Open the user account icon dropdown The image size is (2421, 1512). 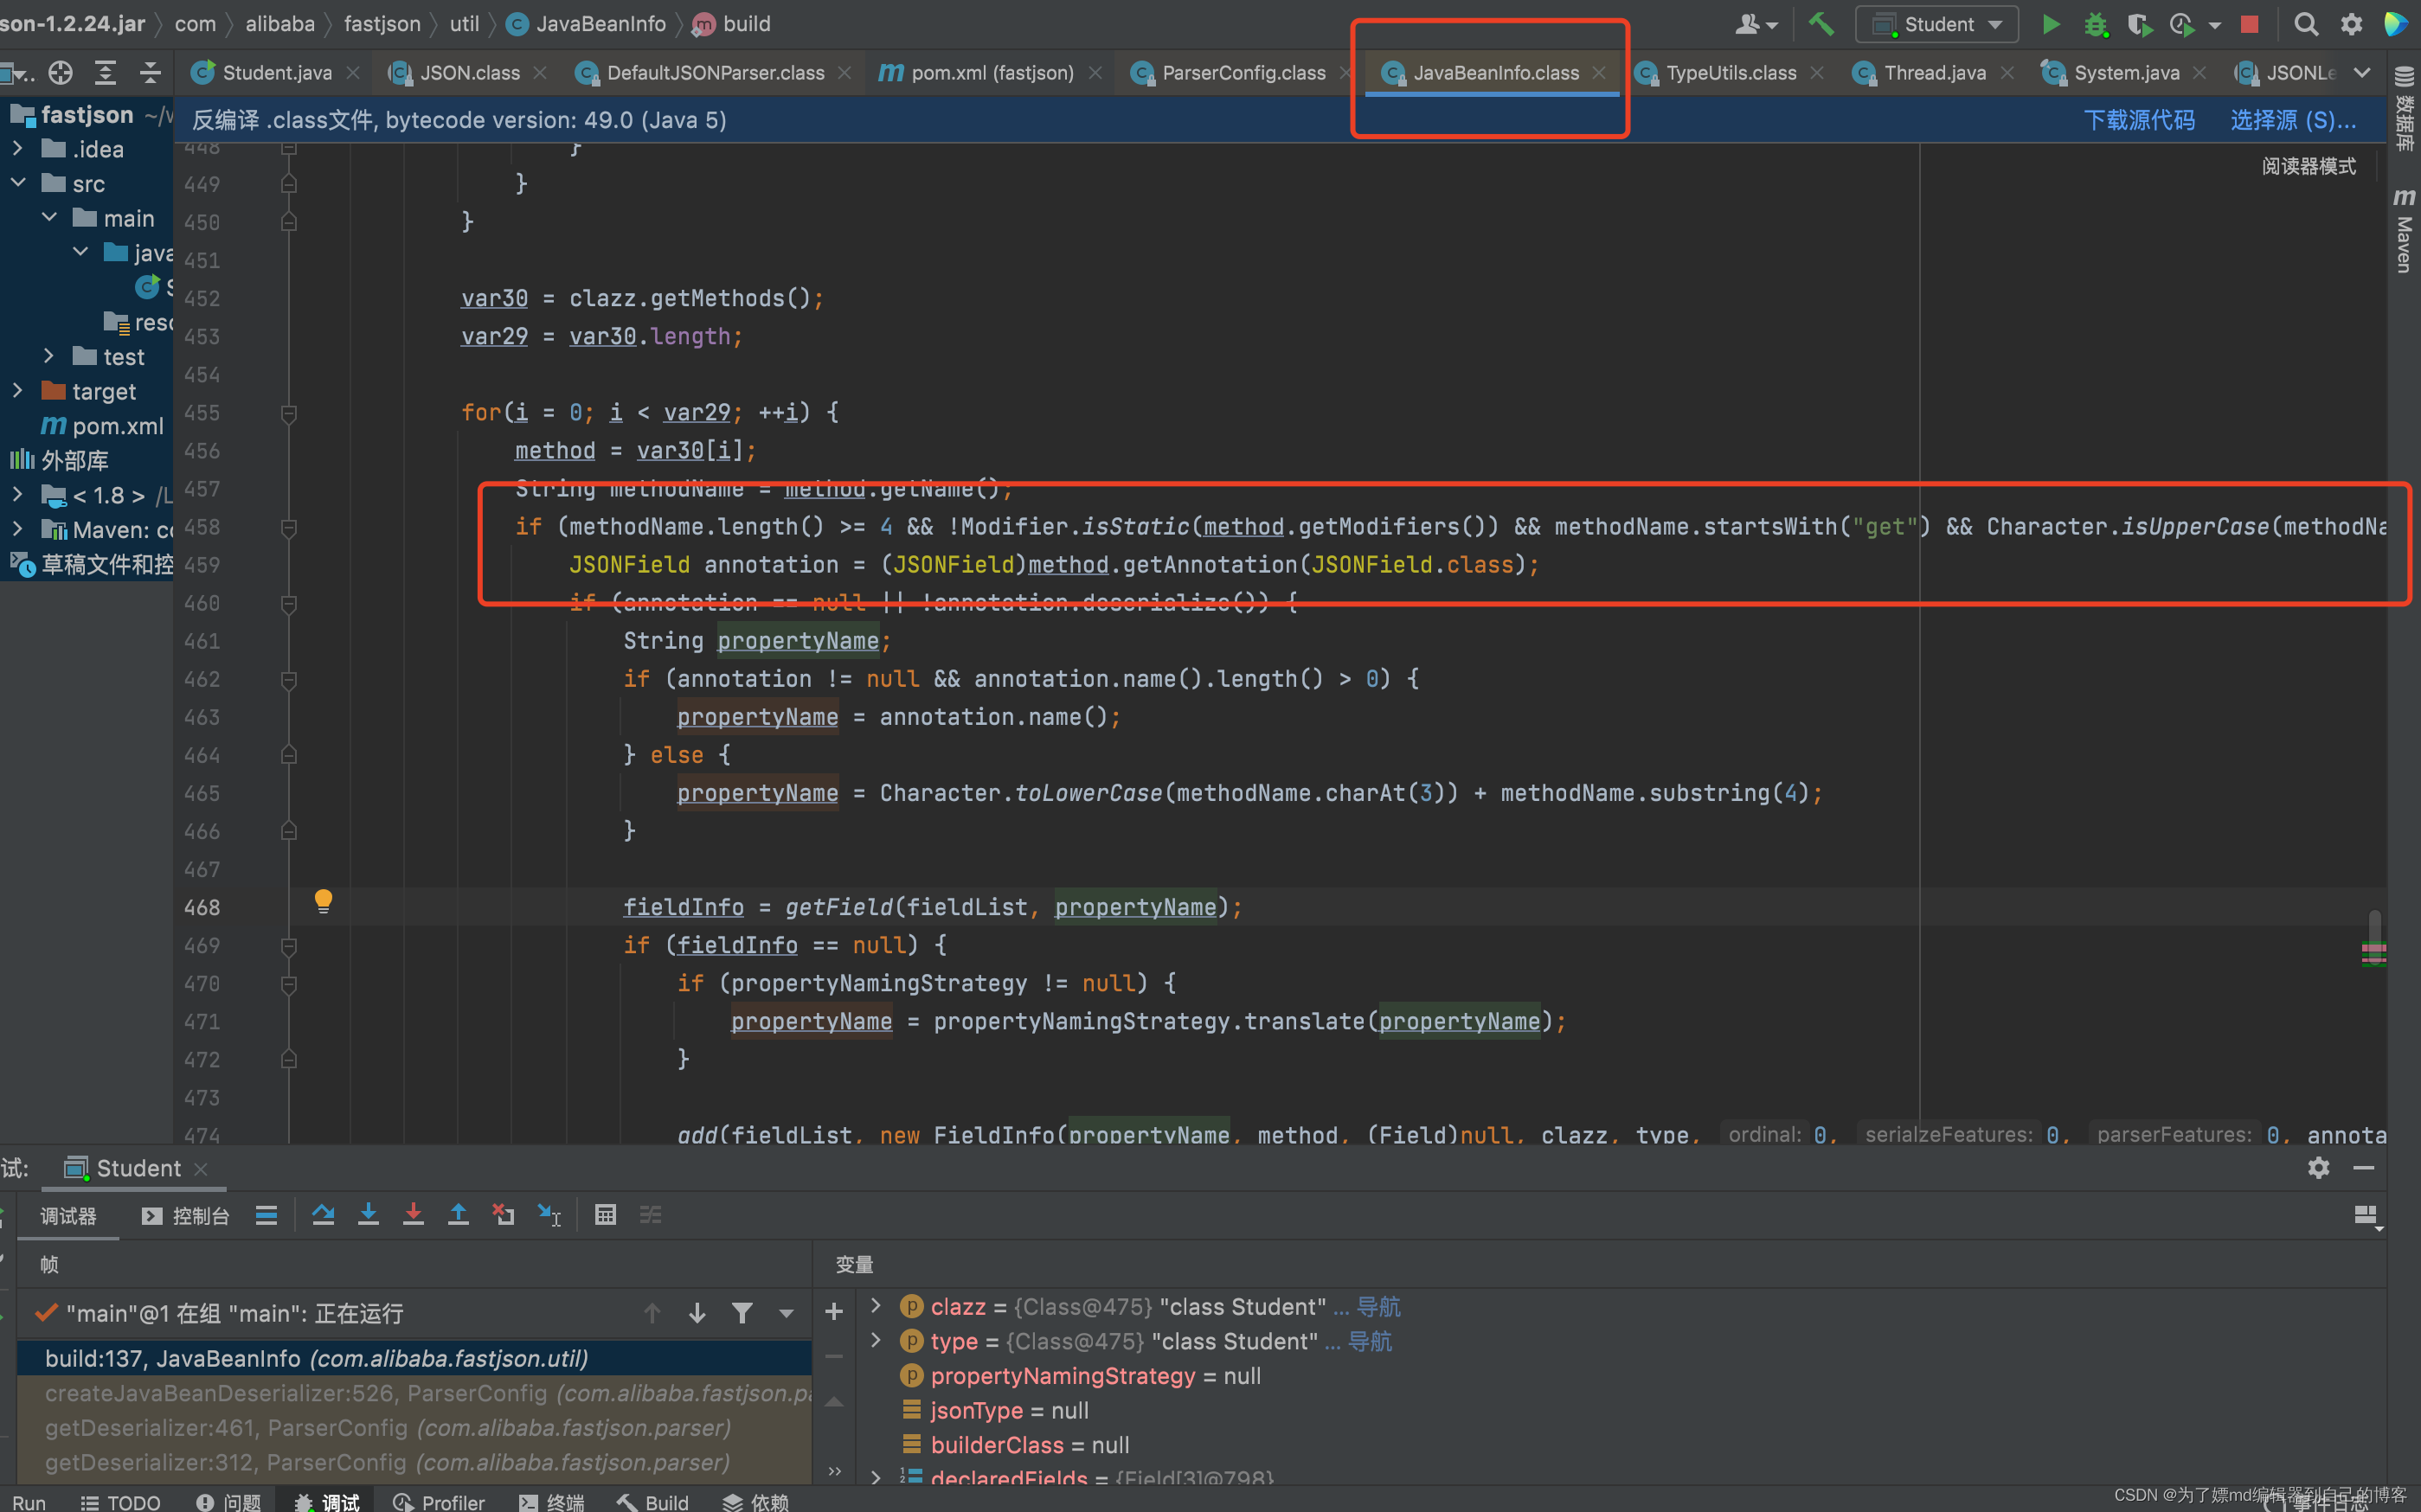pyautogui.click(x=1755, y=24)
